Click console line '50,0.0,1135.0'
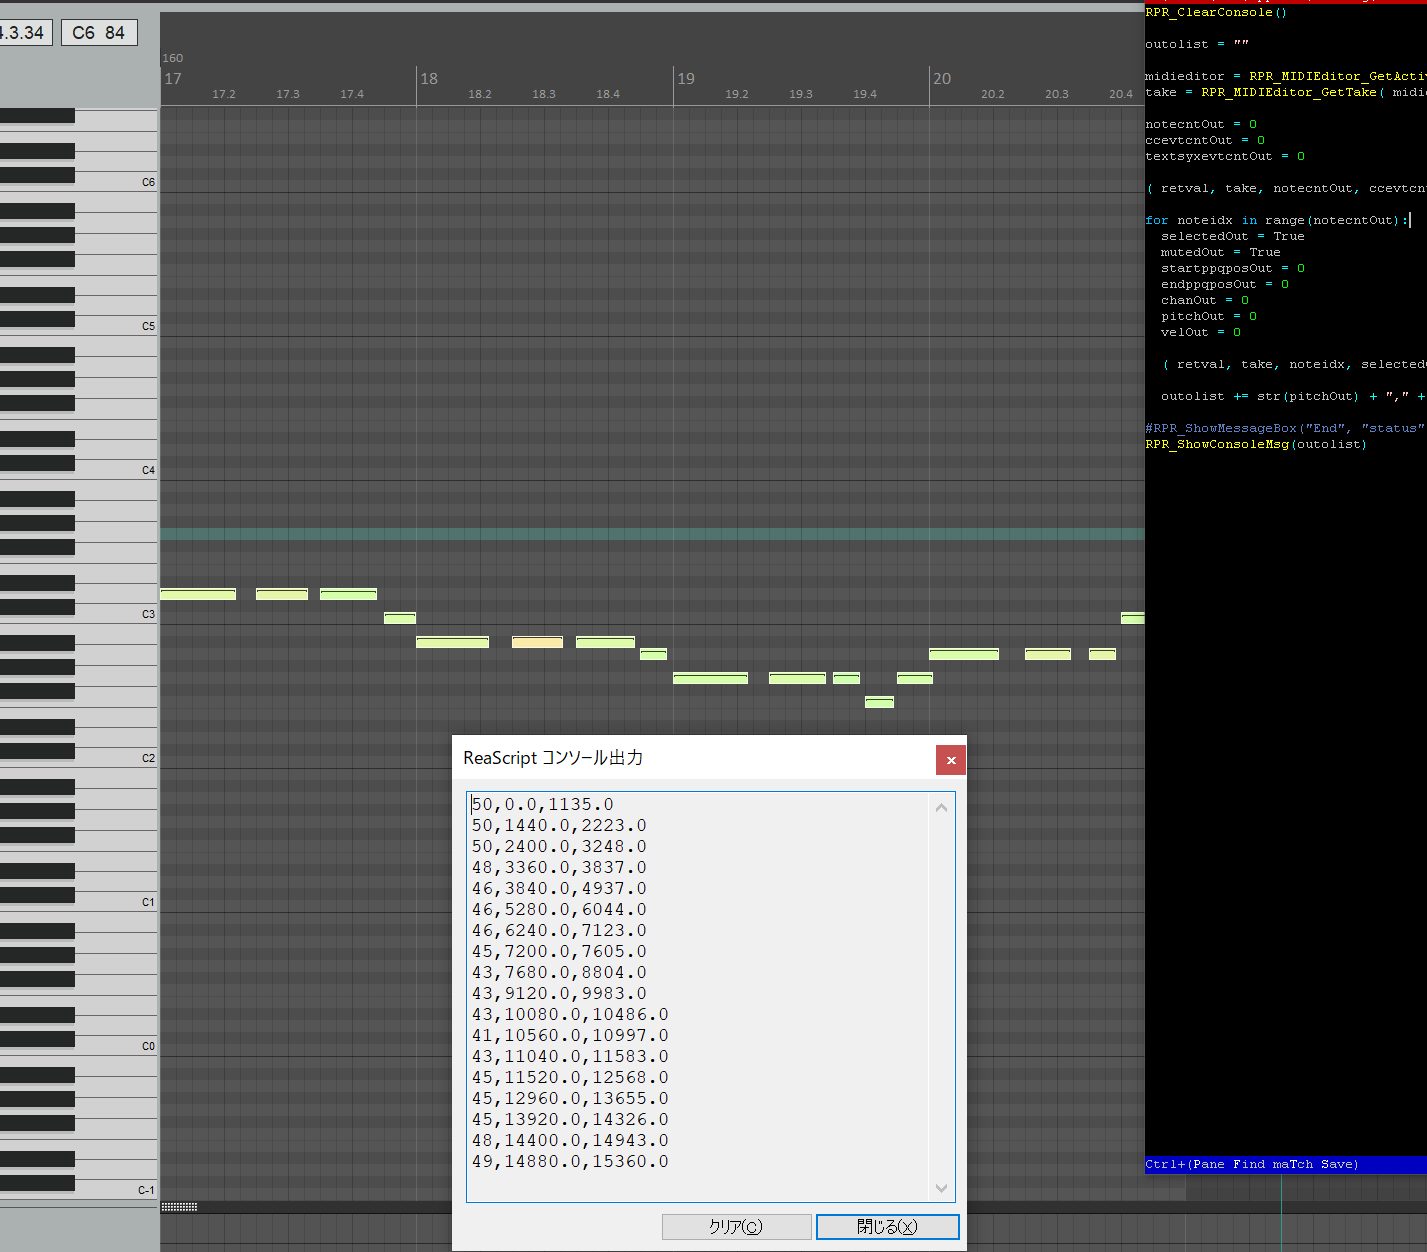This screenshot has height=1252, width=1427. click(543, 804)
